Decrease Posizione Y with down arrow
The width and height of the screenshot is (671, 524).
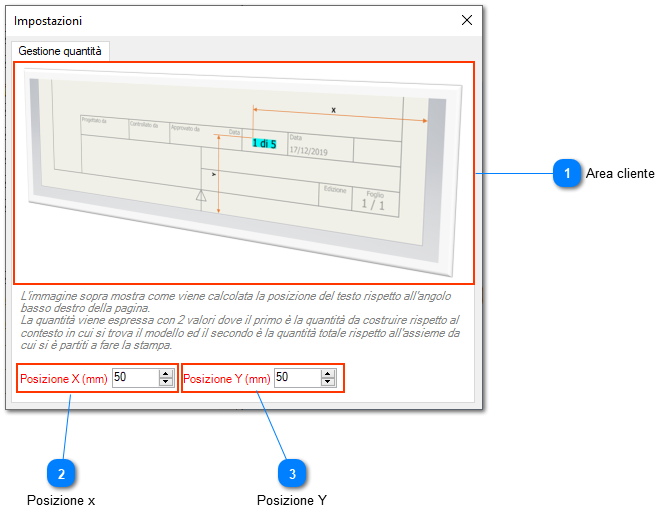point(328,382)
